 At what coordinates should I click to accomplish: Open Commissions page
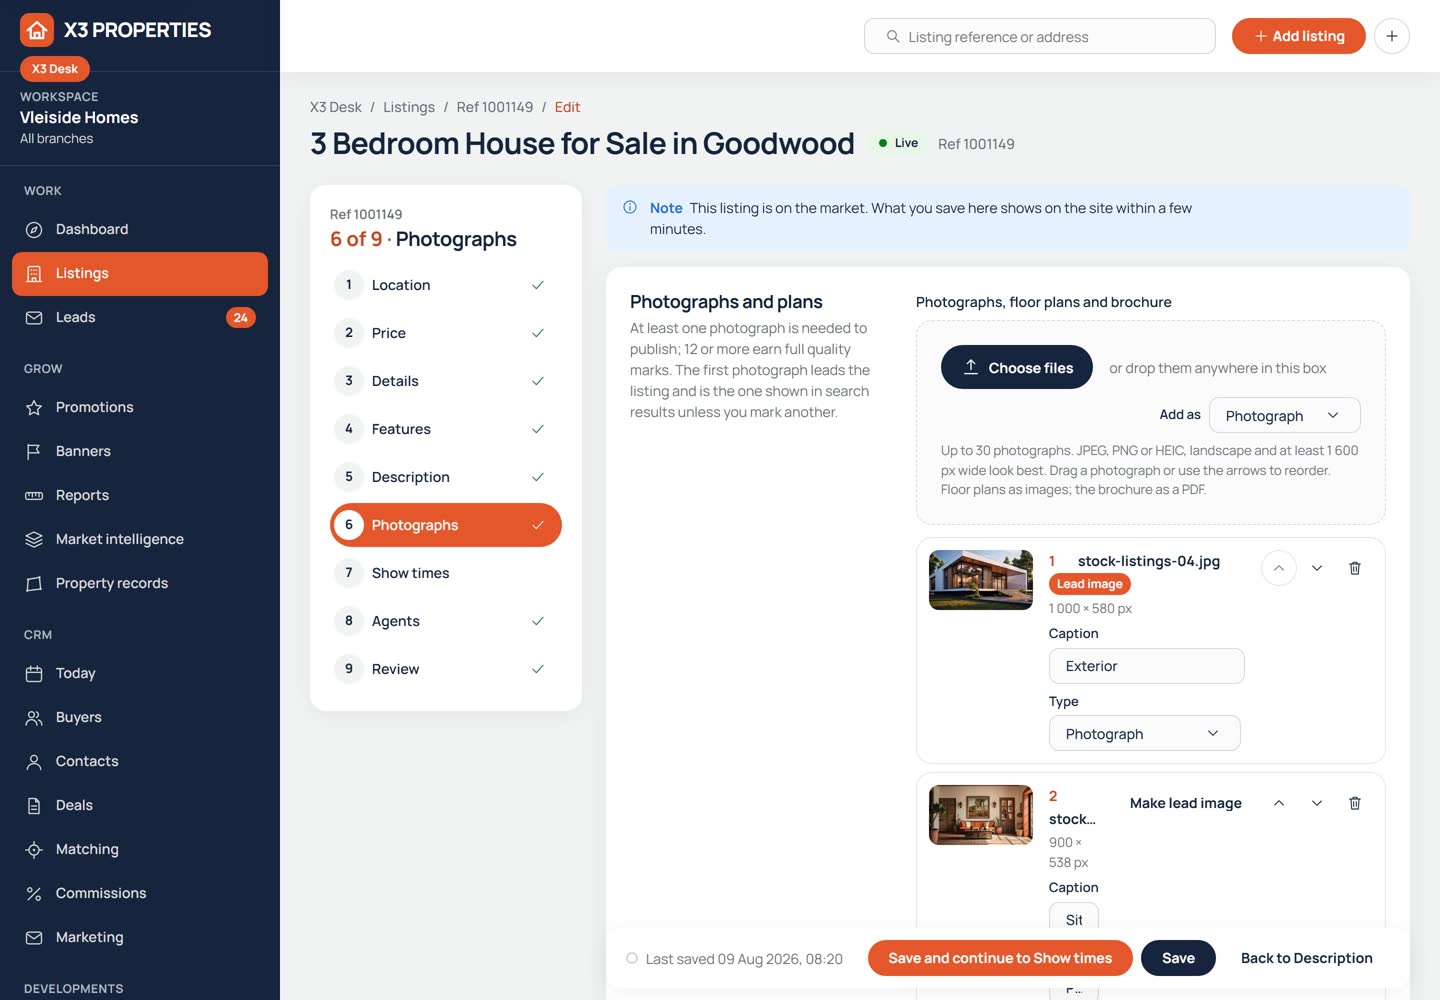click(140, 893)
